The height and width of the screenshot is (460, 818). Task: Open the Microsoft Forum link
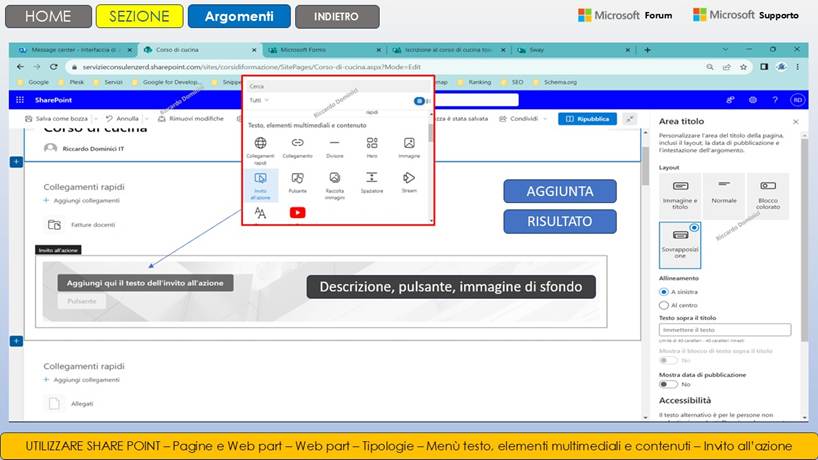(x=625, y=15)
